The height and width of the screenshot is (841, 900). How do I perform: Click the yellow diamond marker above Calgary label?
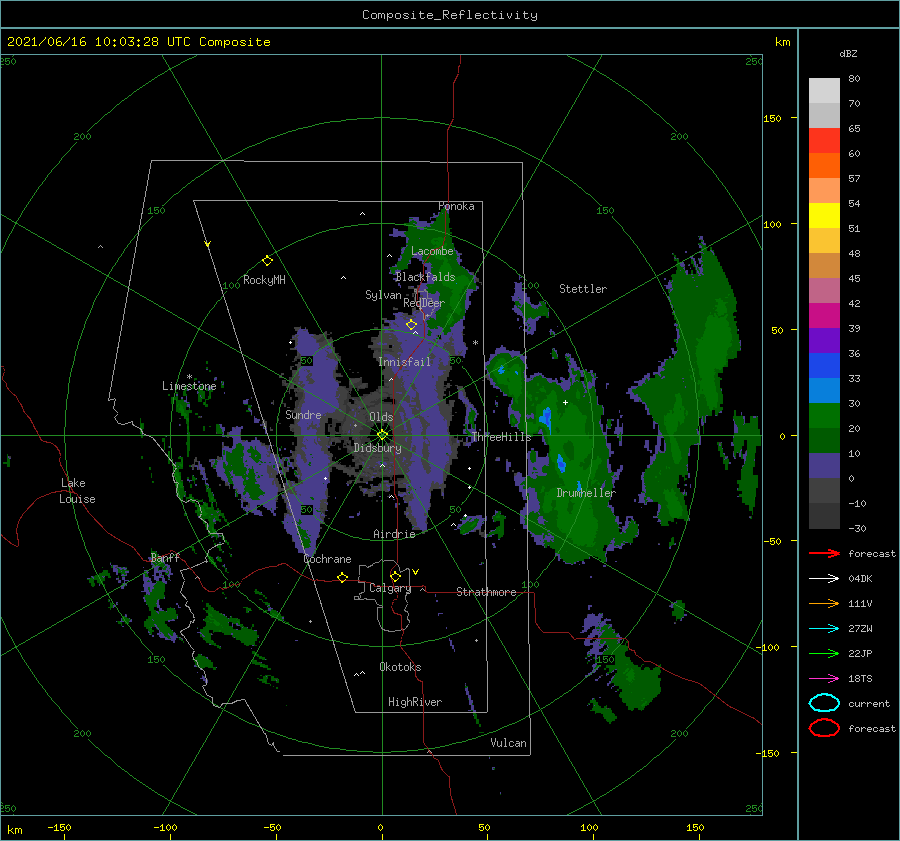tap(395, 576)
